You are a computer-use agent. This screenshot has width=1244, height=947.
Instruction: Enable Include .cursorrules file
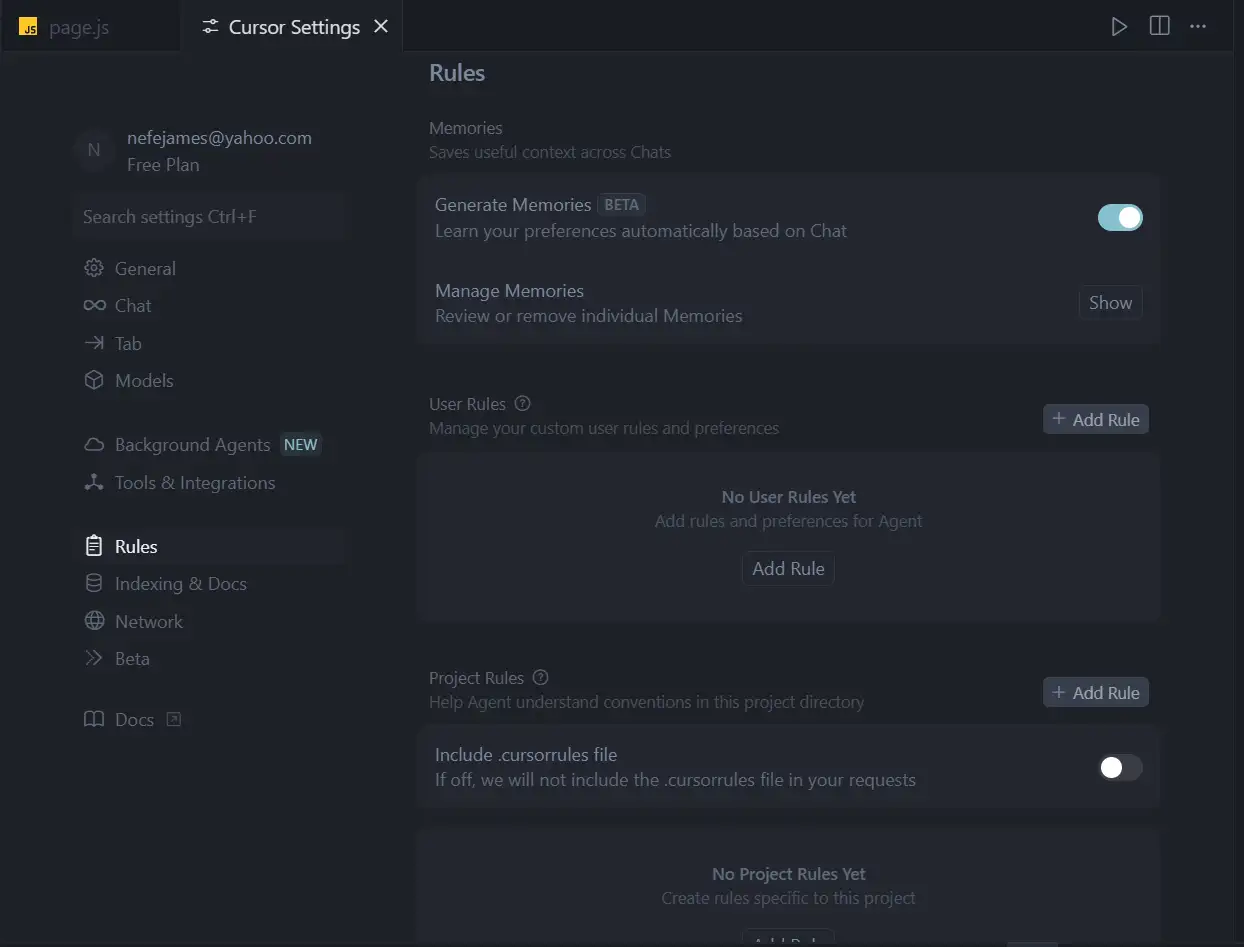[x=1120, y=767]
